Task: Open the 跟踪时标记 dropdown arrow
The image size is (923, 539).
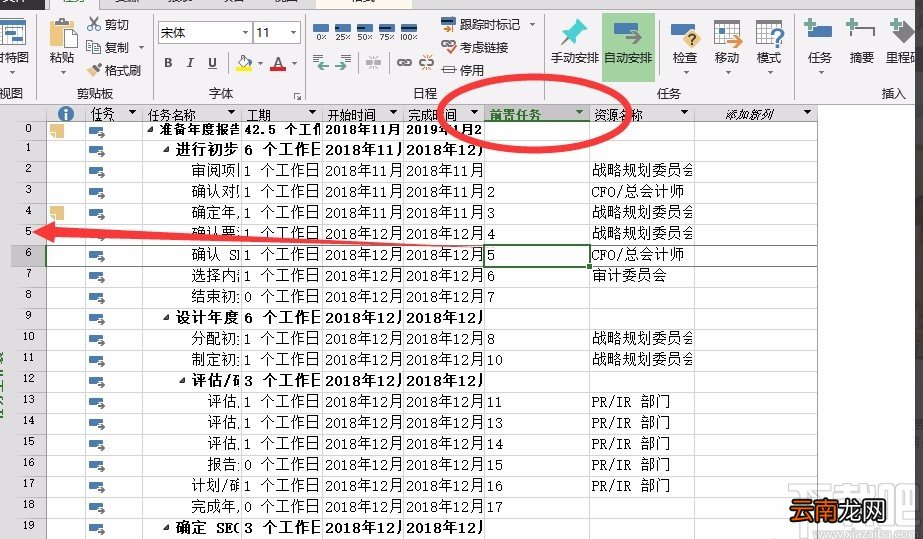Action: click(x=532, y=24)
